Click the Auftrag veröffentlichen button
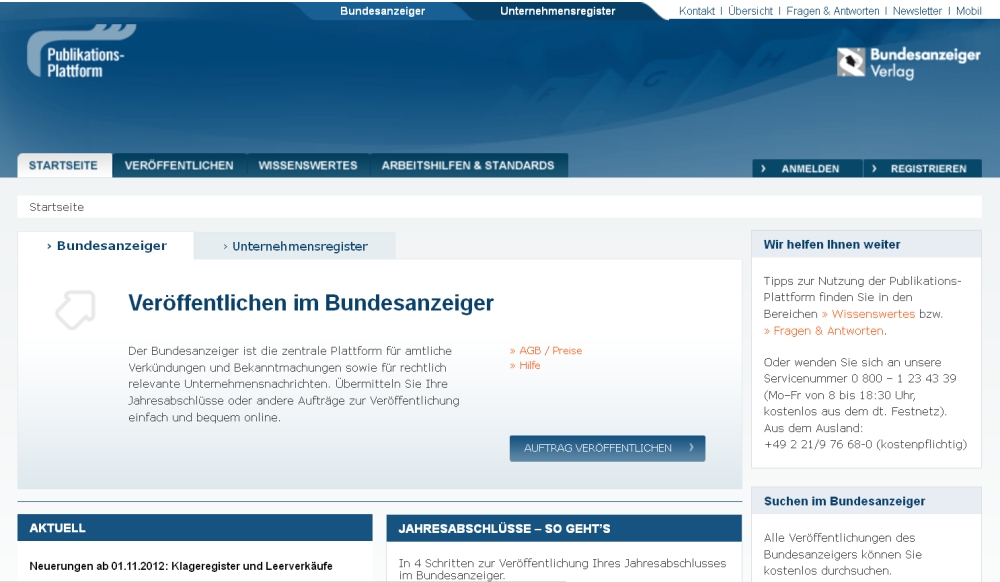Screen dimensions: 1000x582 click(x=607, y=448)
